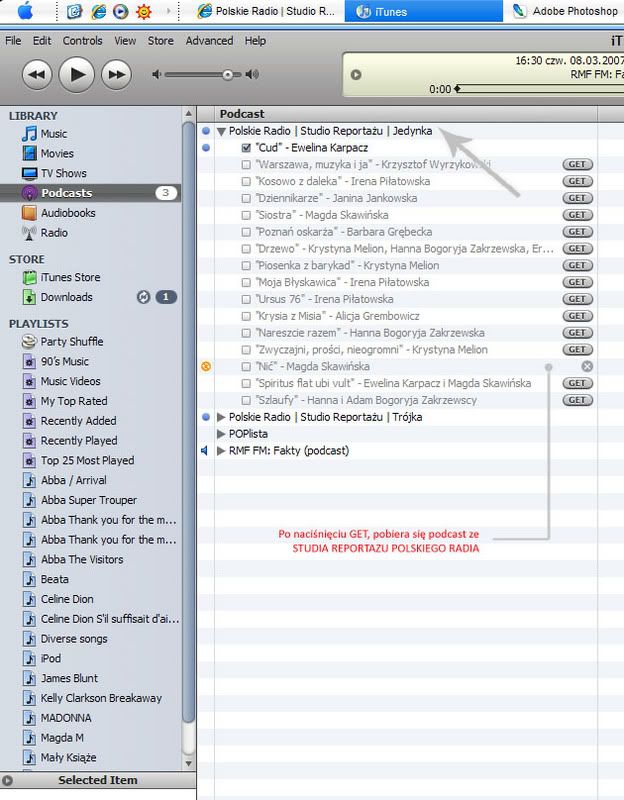Check the "Siostra" episode checkbox
The image size is (624, 800).
coord(246,215)
